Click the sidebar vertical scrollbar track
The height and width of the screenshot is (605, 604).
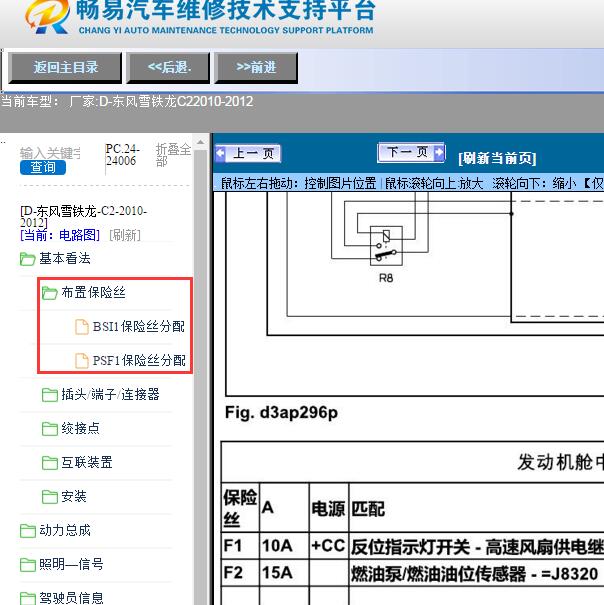click(x=200, y=377)
